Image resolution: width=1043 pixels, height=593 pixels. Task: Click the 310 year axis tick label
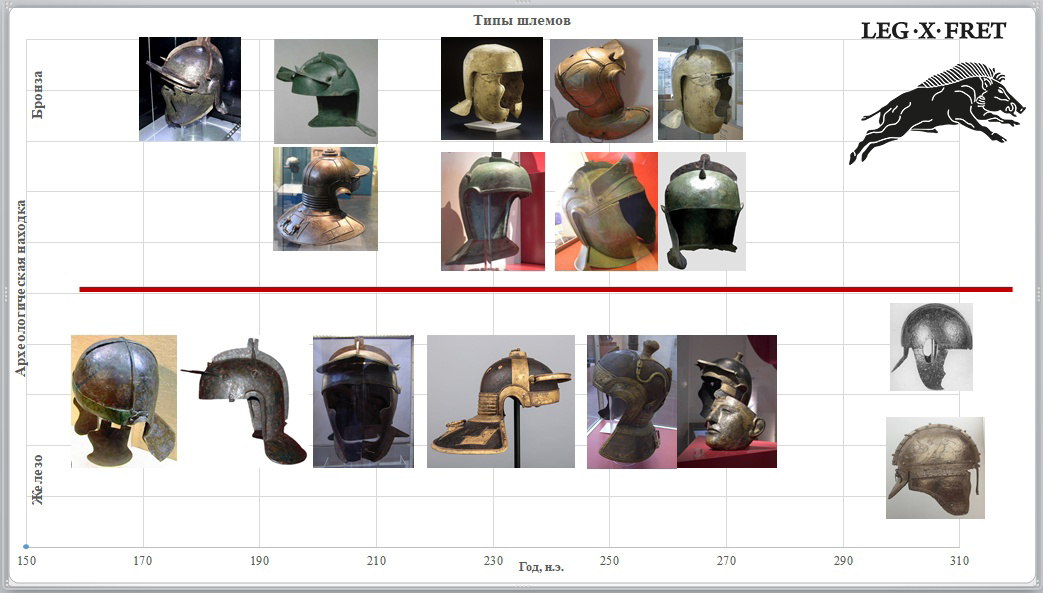point(959,561)
